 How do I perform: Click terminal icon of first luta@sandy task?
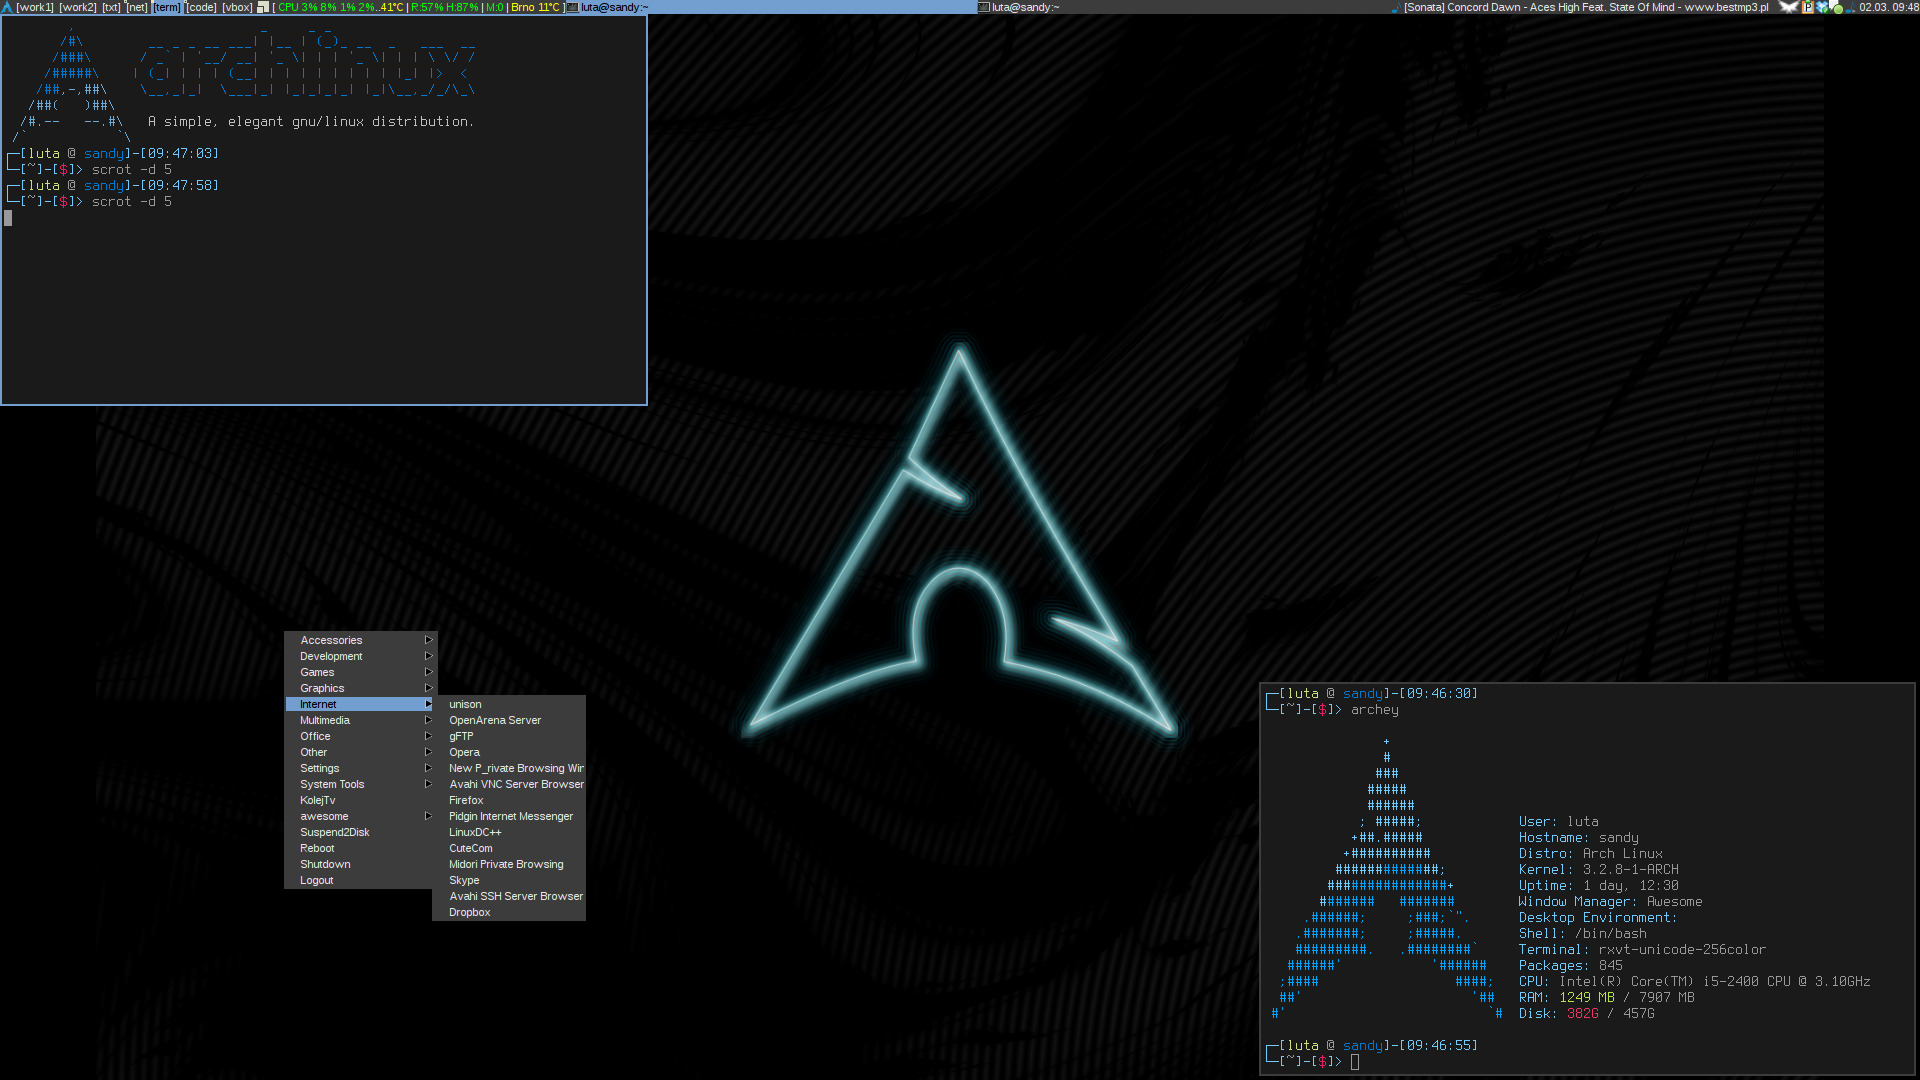click(573, 7)
